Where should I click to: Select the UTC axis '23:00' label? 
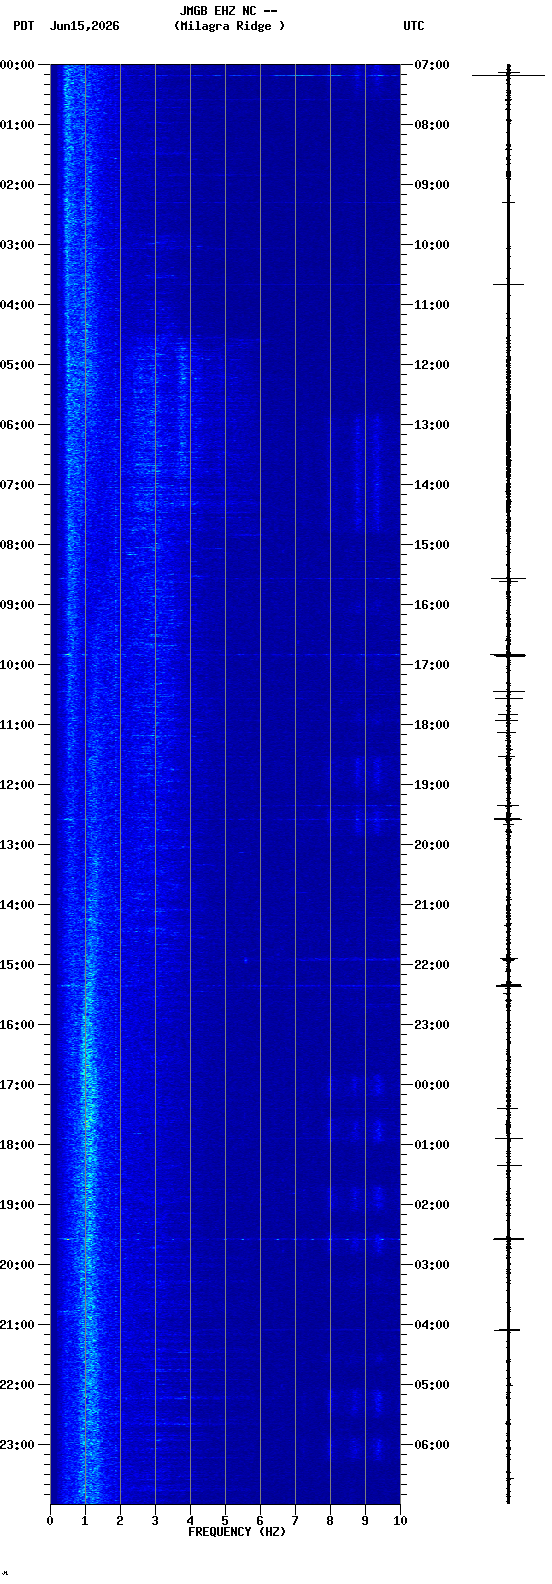click(432, 1025)
